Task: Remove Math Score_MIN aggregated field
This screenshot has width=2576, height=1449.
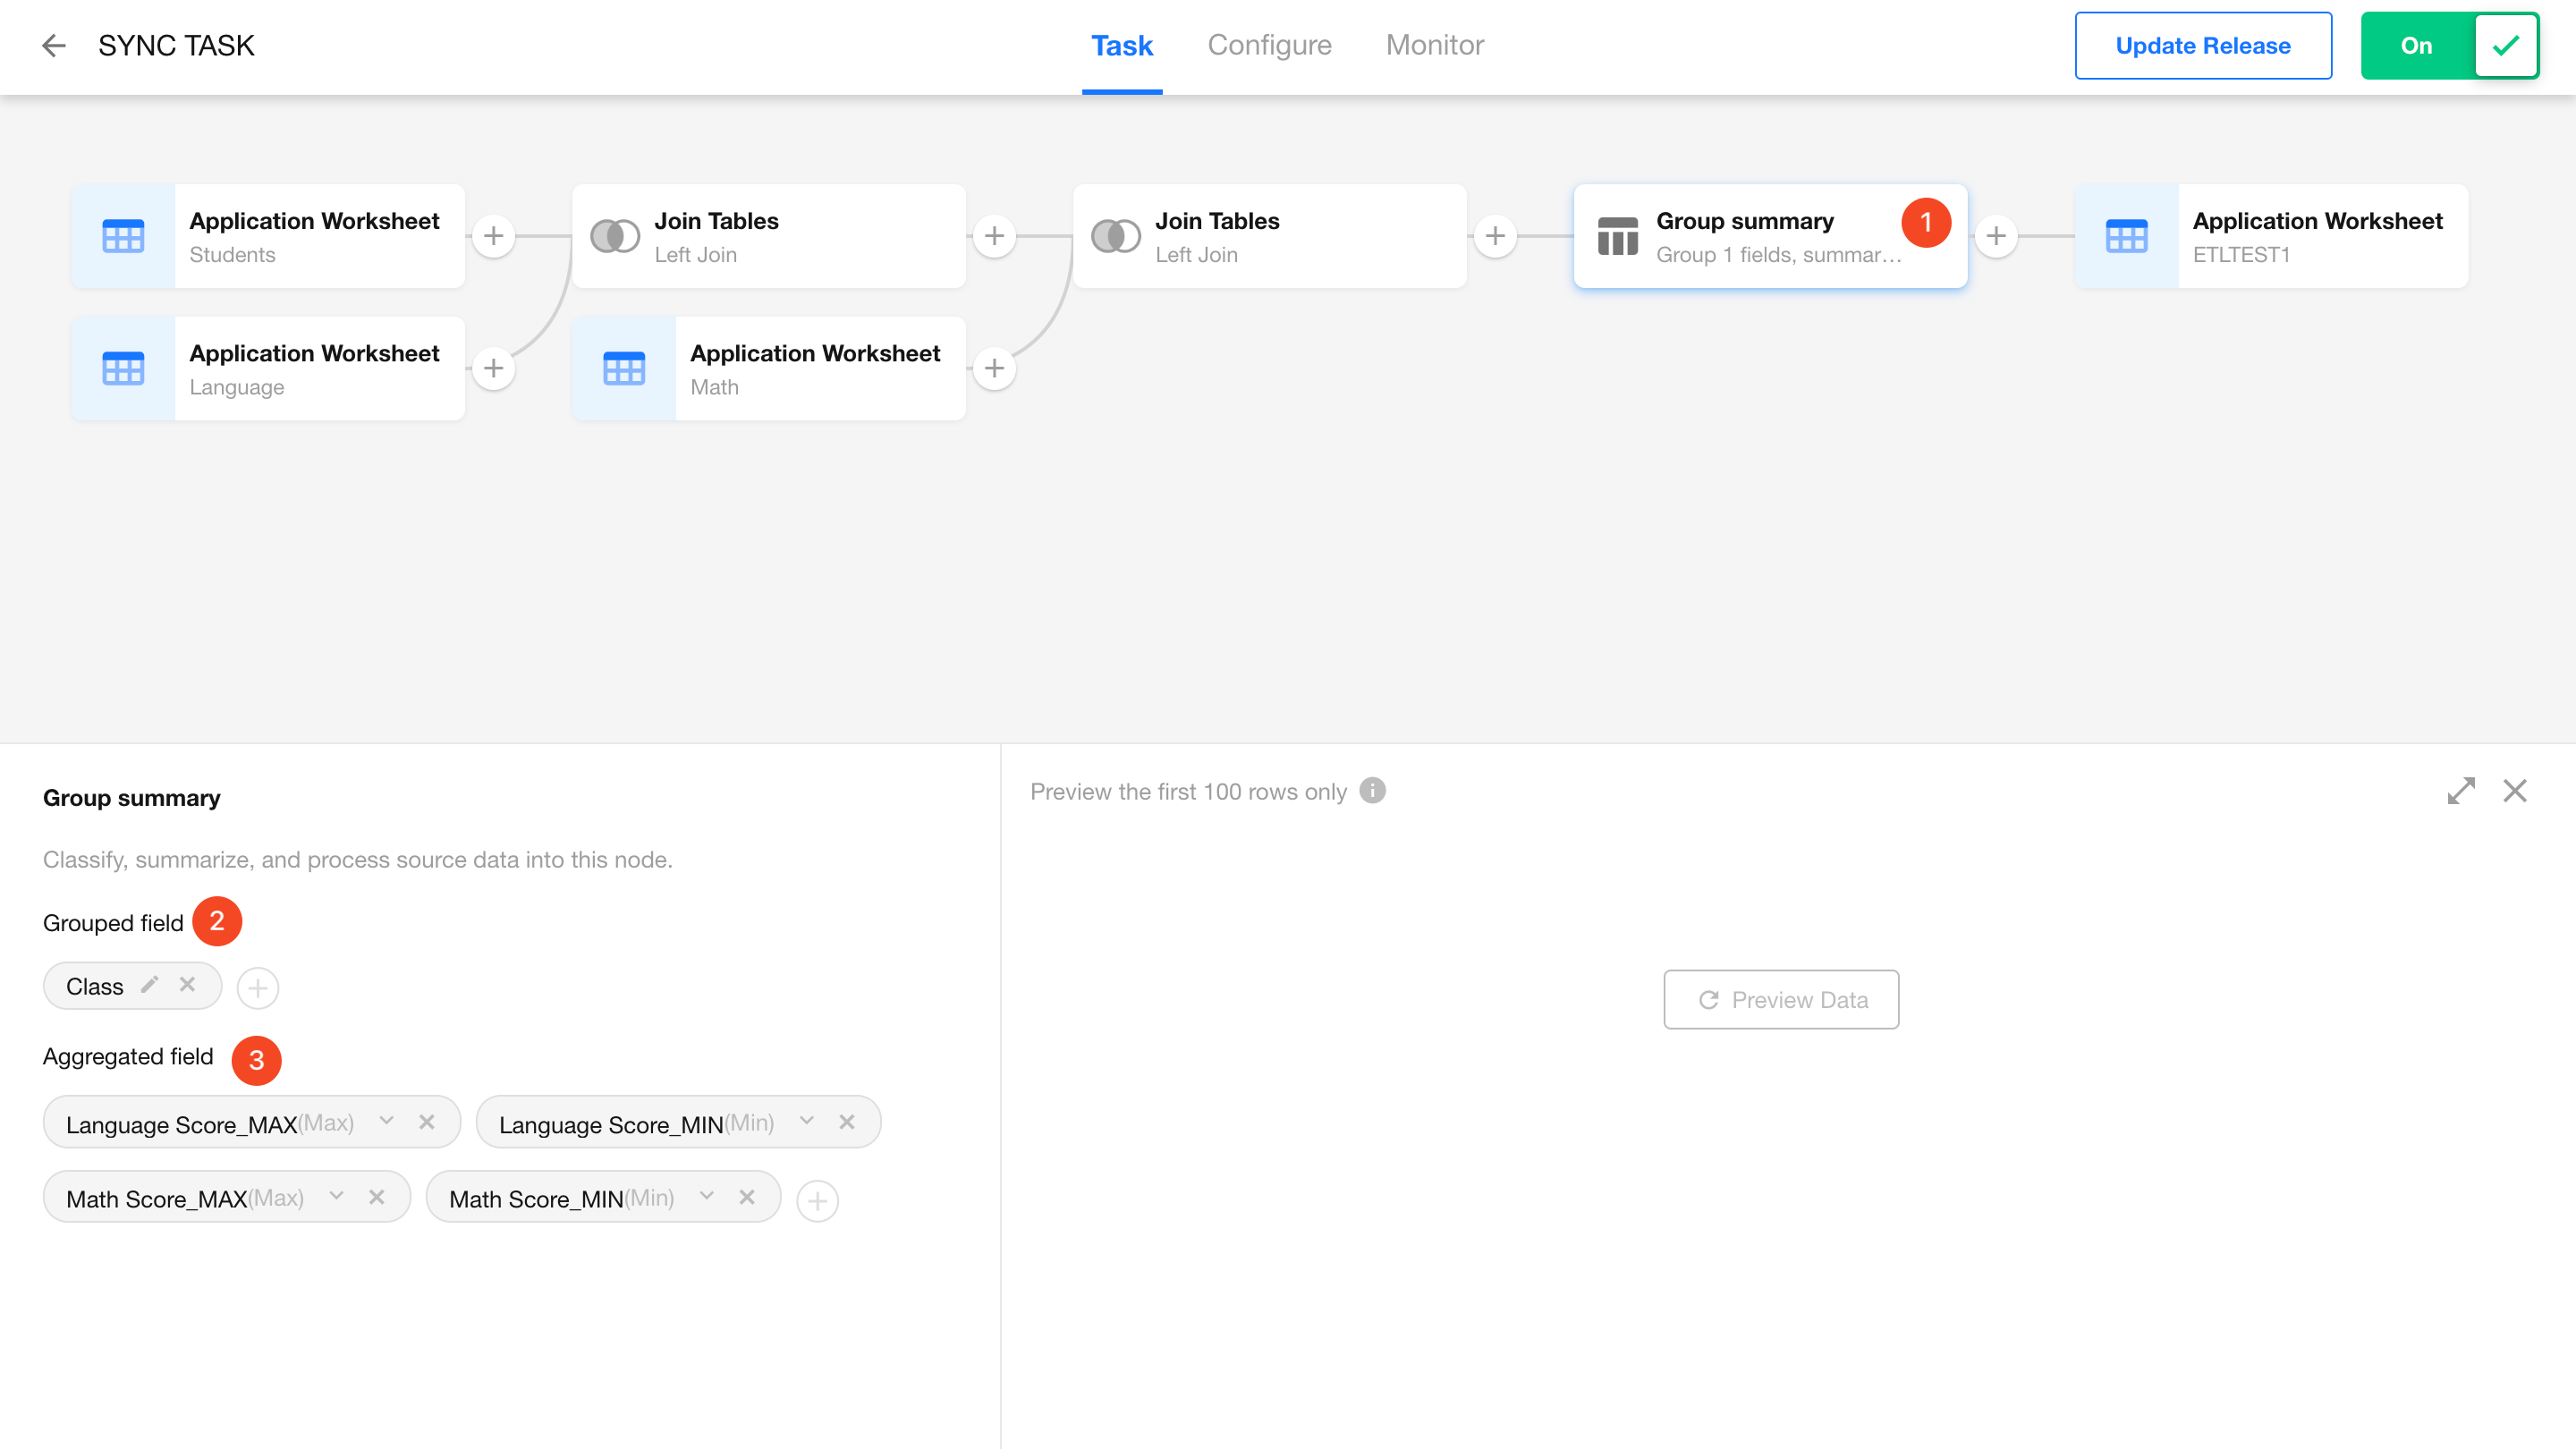Action: pyautogui.click(x=747, y=1197)
